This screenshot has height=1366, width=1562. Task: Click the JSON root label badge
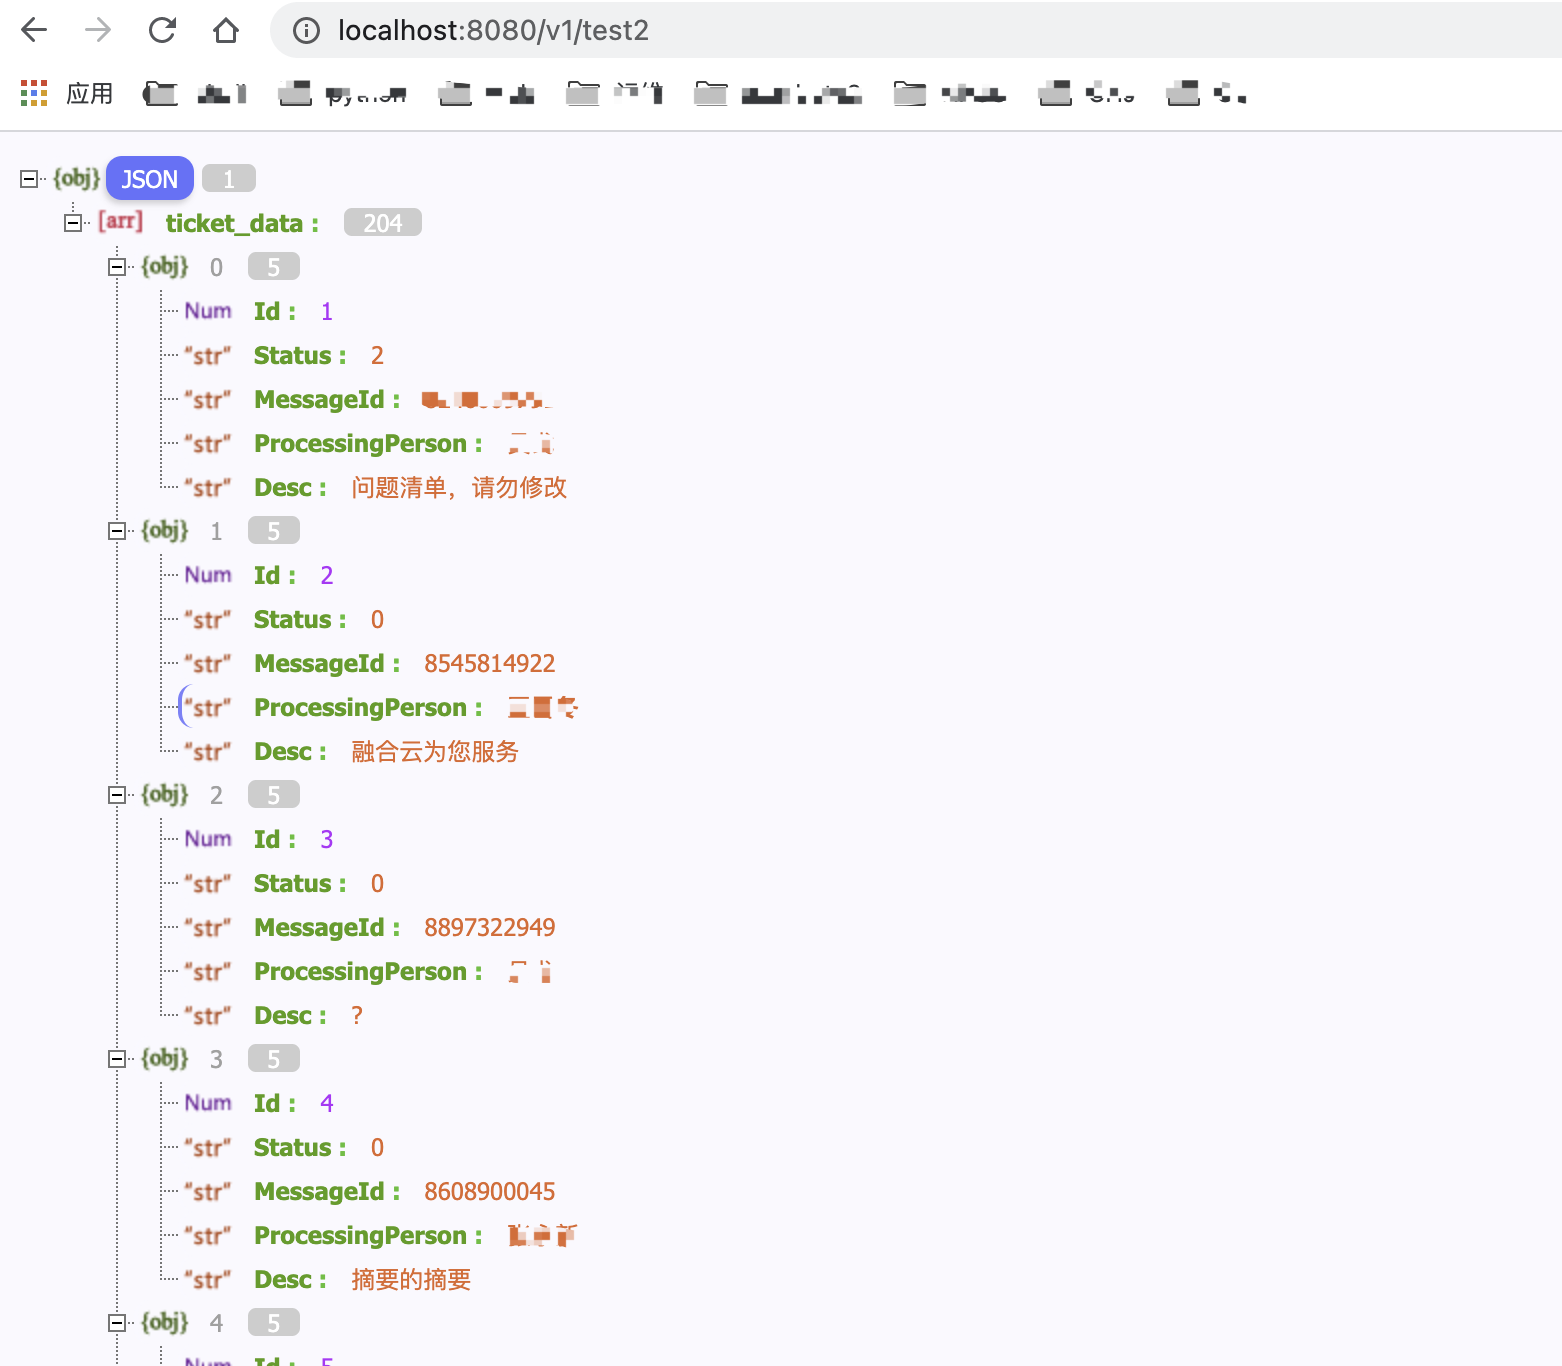pyautogui.click(x=149, y=178)
